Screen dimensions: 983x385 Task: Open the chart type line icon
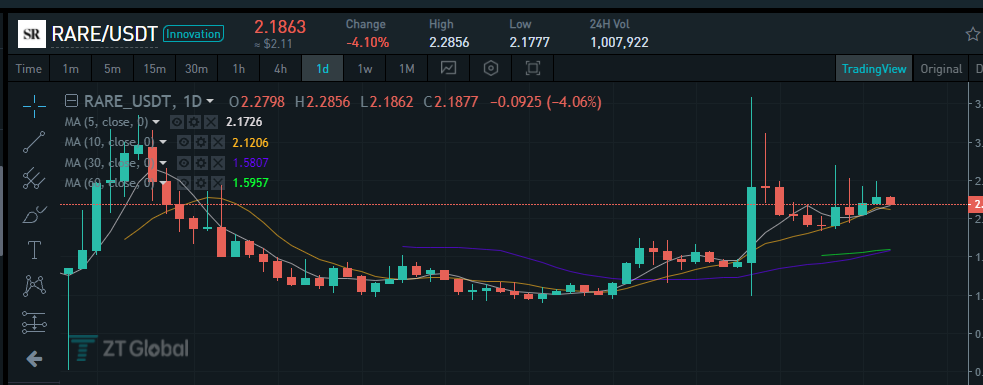pos(448,68)
